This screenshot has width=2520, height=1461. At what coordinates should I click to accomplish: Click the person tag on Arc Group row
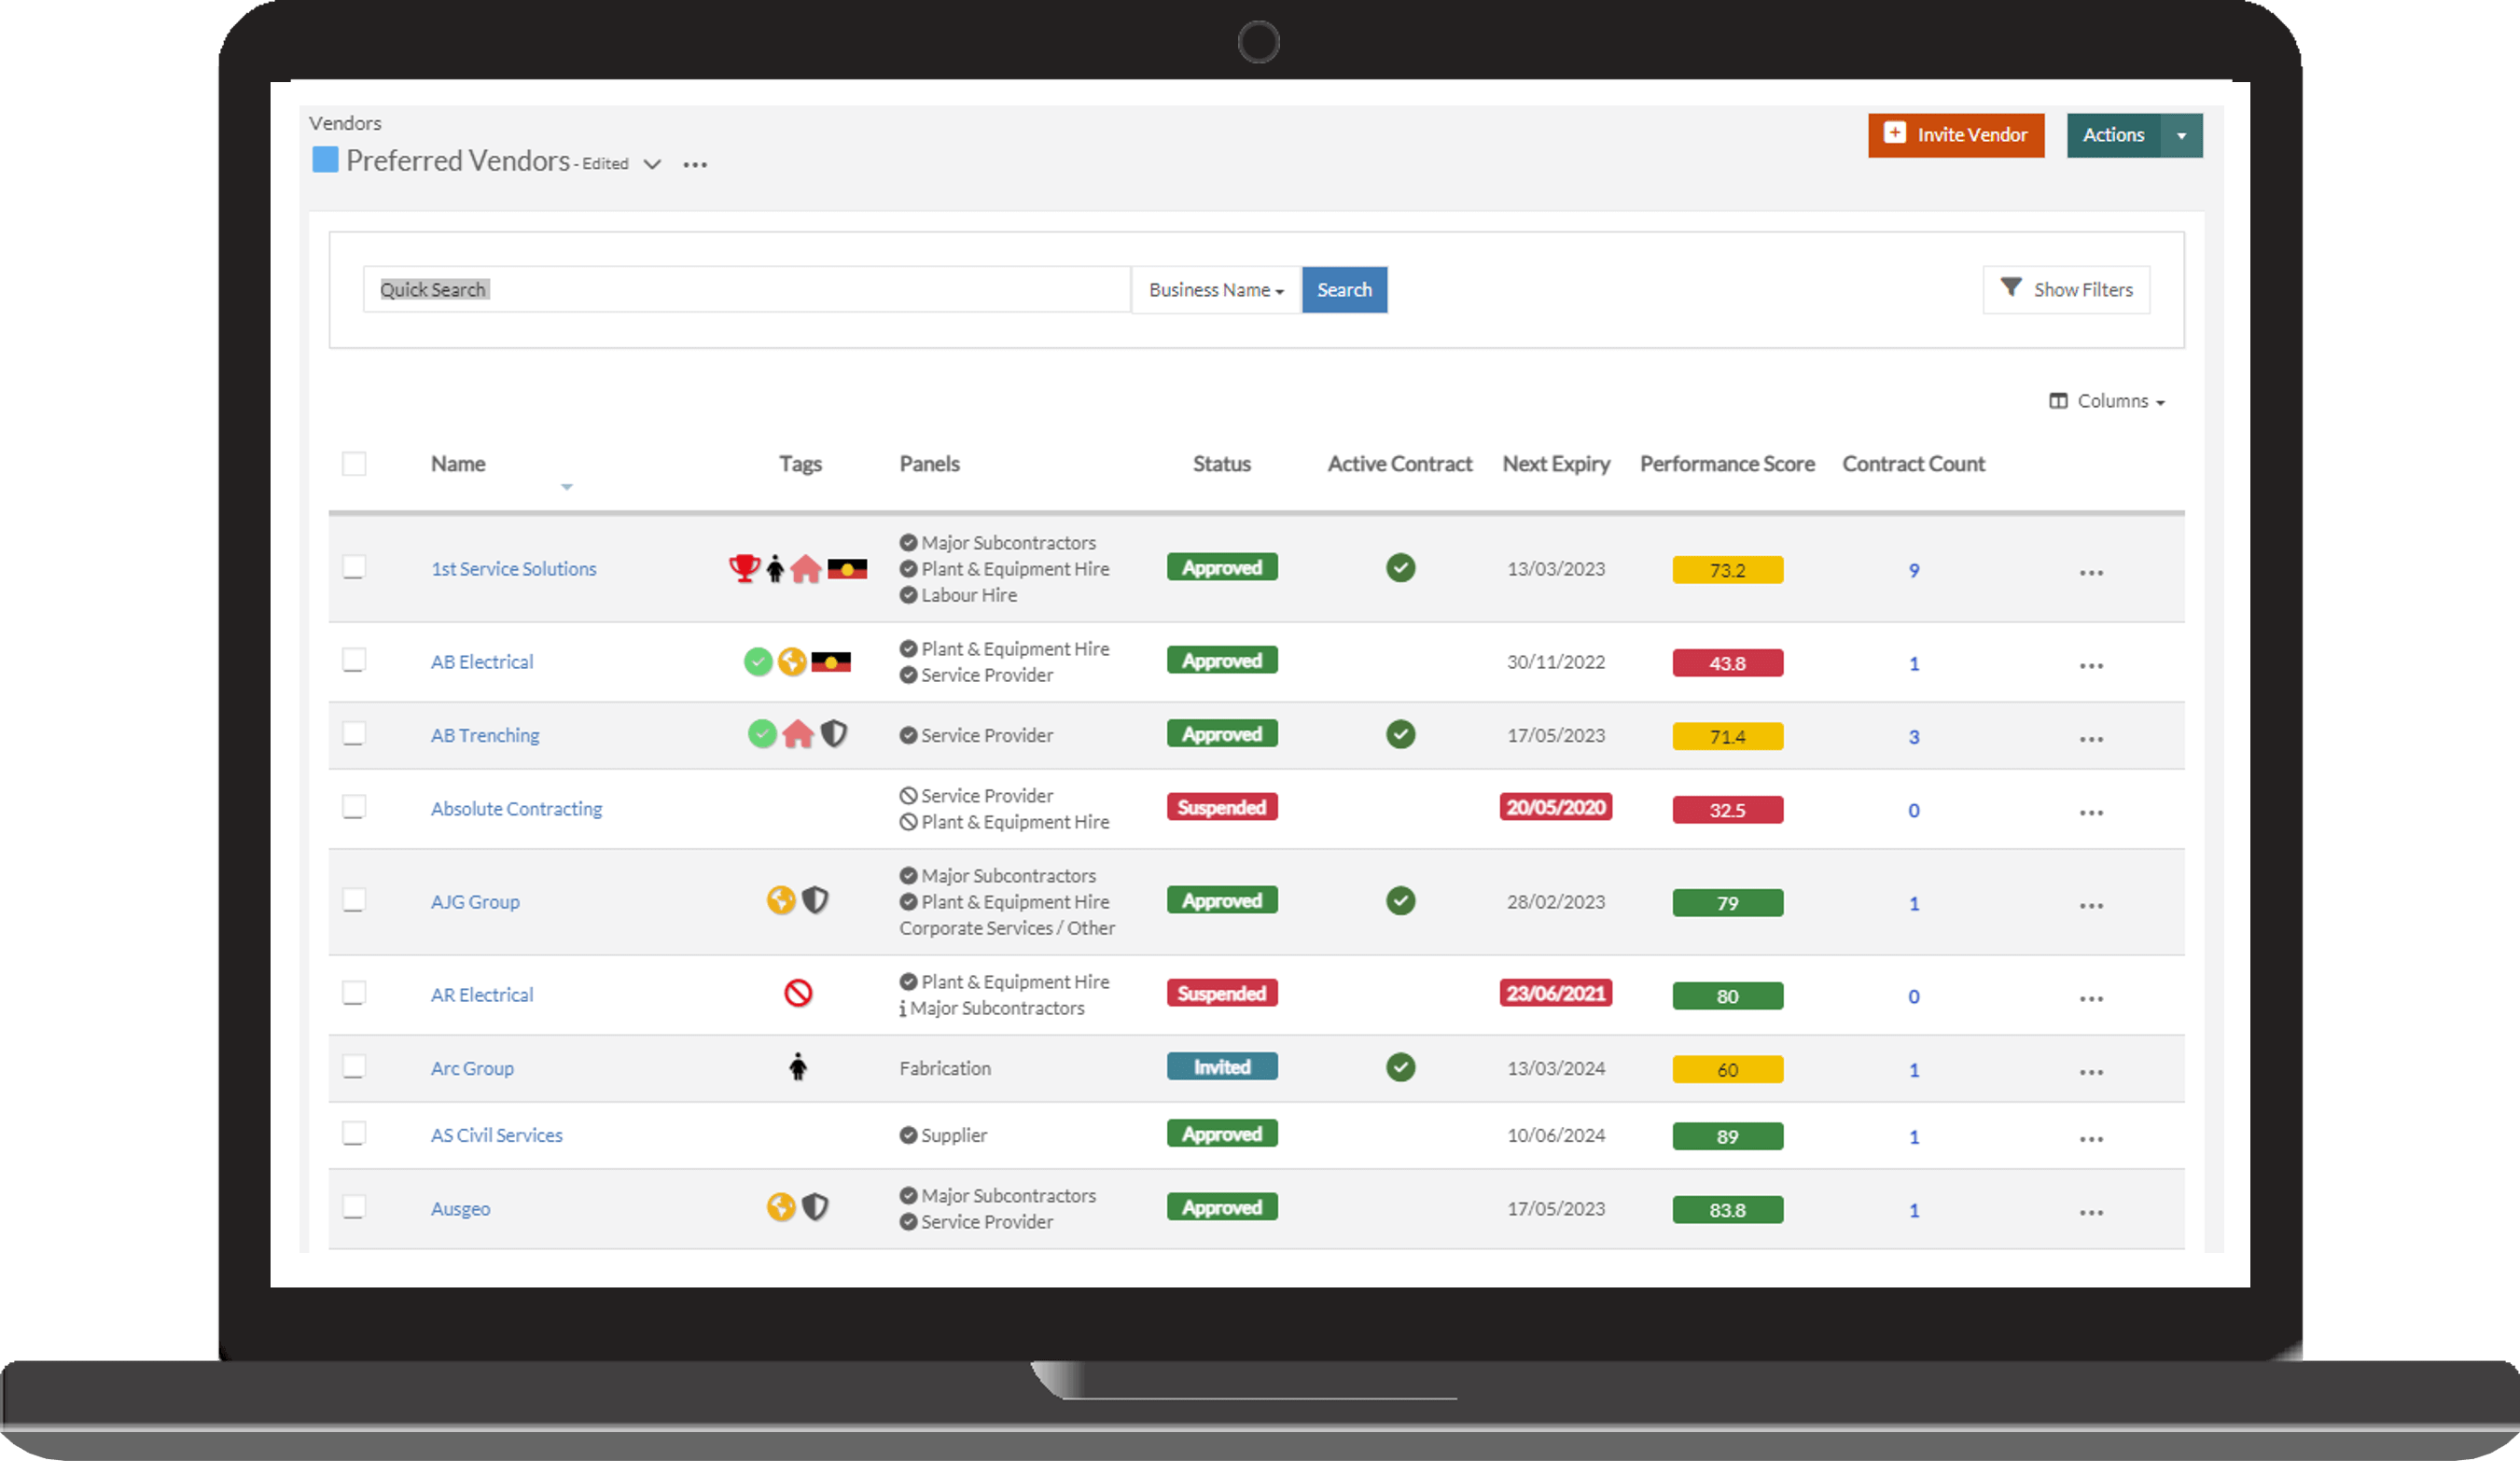[x=797, y=1066]
